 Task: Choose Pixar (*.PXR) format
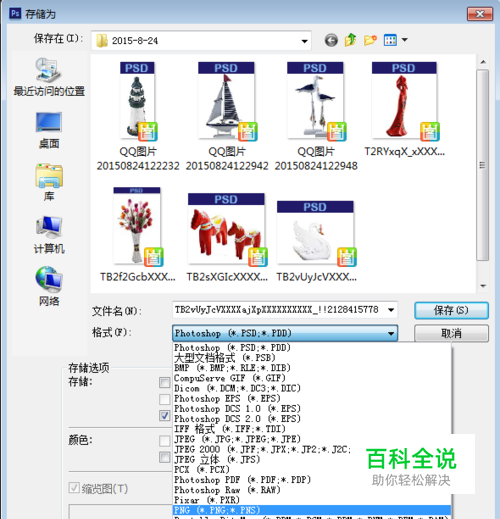(x=312, y=500)
